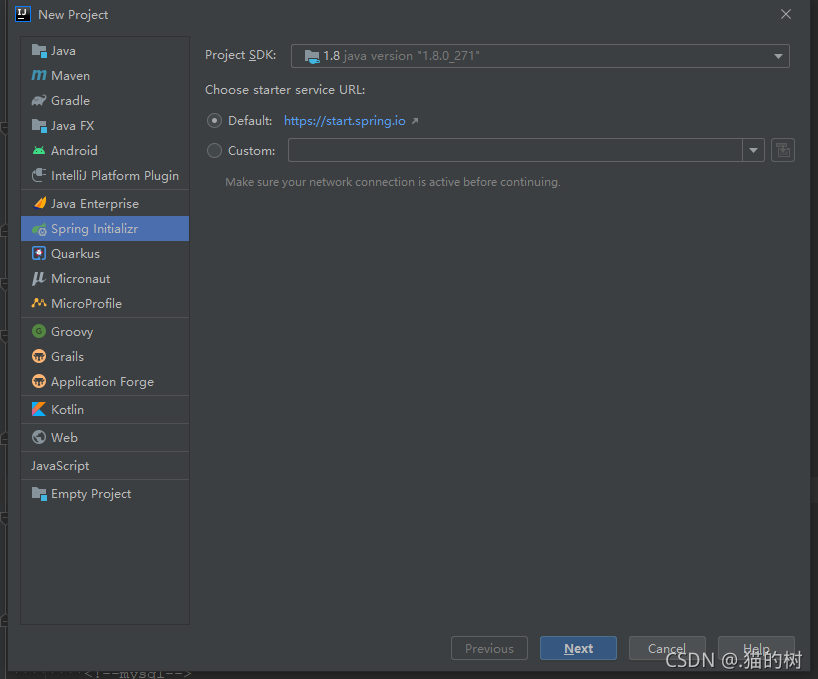Click the Android robot icon
This screenshot has height=679, width=818.
(x=39, y=151)
